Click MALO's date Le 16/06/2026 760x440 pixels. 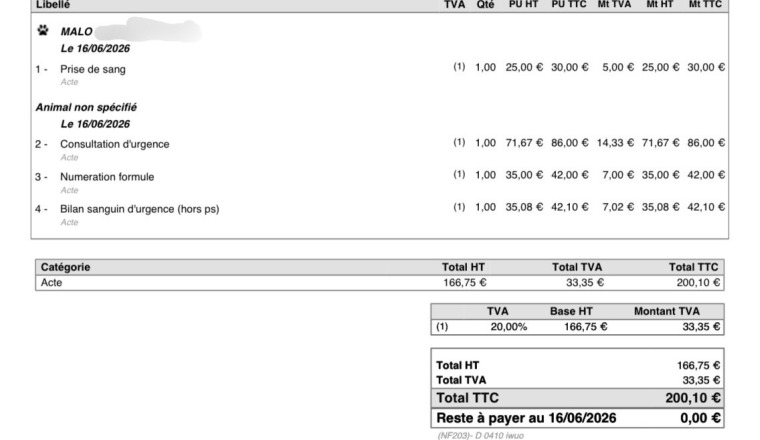click(x=95, y=48)
